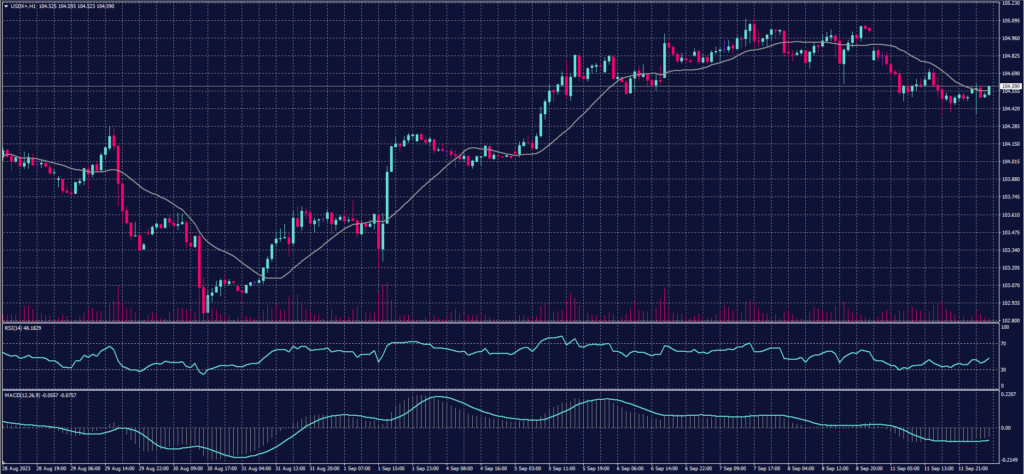Image resolution: width=1024 pixels, height=474 pixels.
Task: Click the triangle arrow before USDX symbol
Action: (x=5, y=6)
